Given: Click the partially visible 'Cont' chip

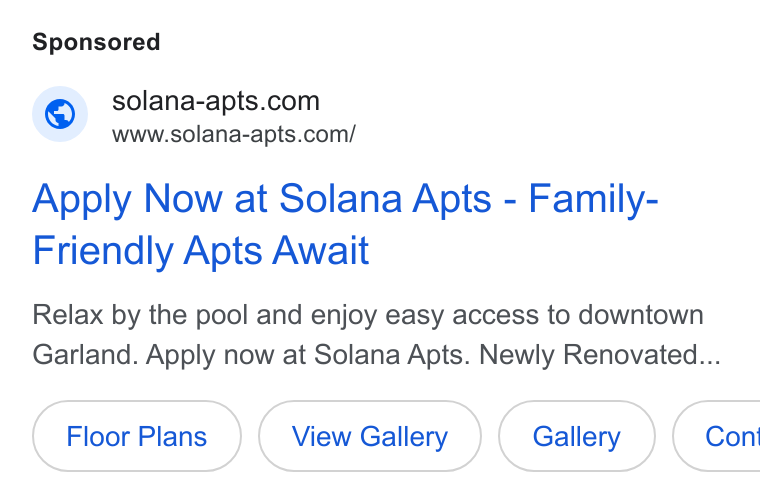Looking at the screenshot, I should pos(716,436).
